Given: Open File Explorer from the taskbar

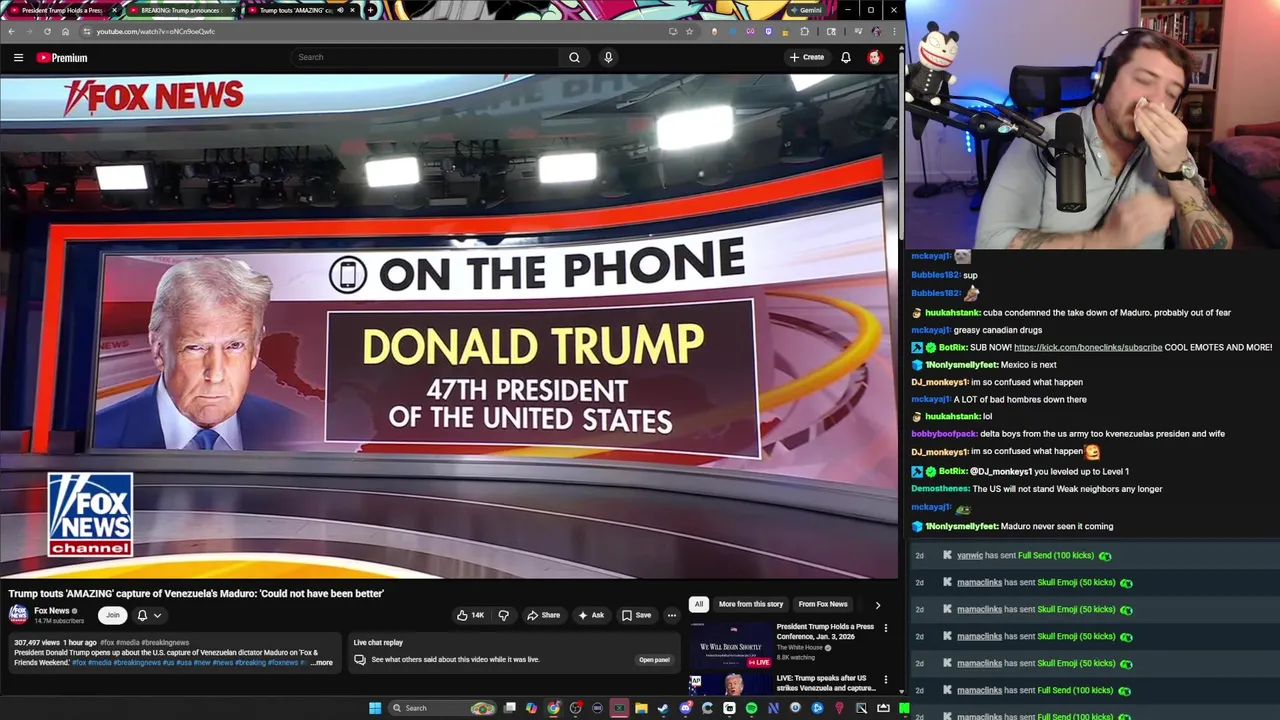Looking at the screenshot, I should tap(641, 708).
